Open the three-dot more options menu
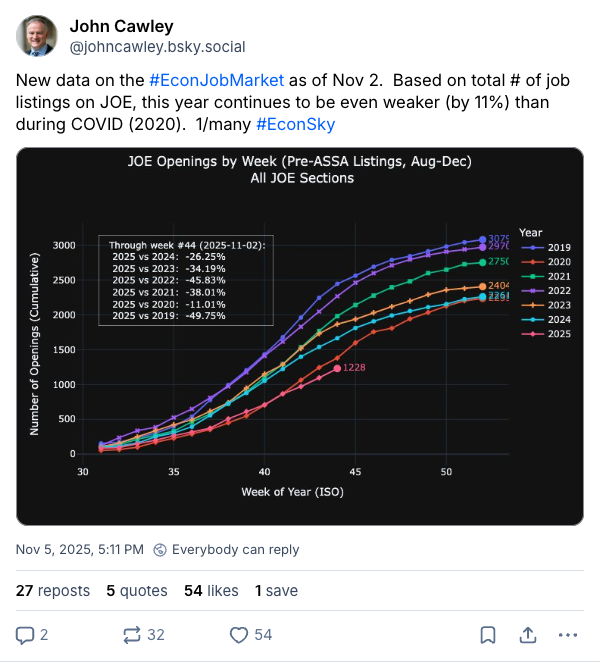This screenshot has width=600, height=665. pyautogui.click(x=567, y=634)
